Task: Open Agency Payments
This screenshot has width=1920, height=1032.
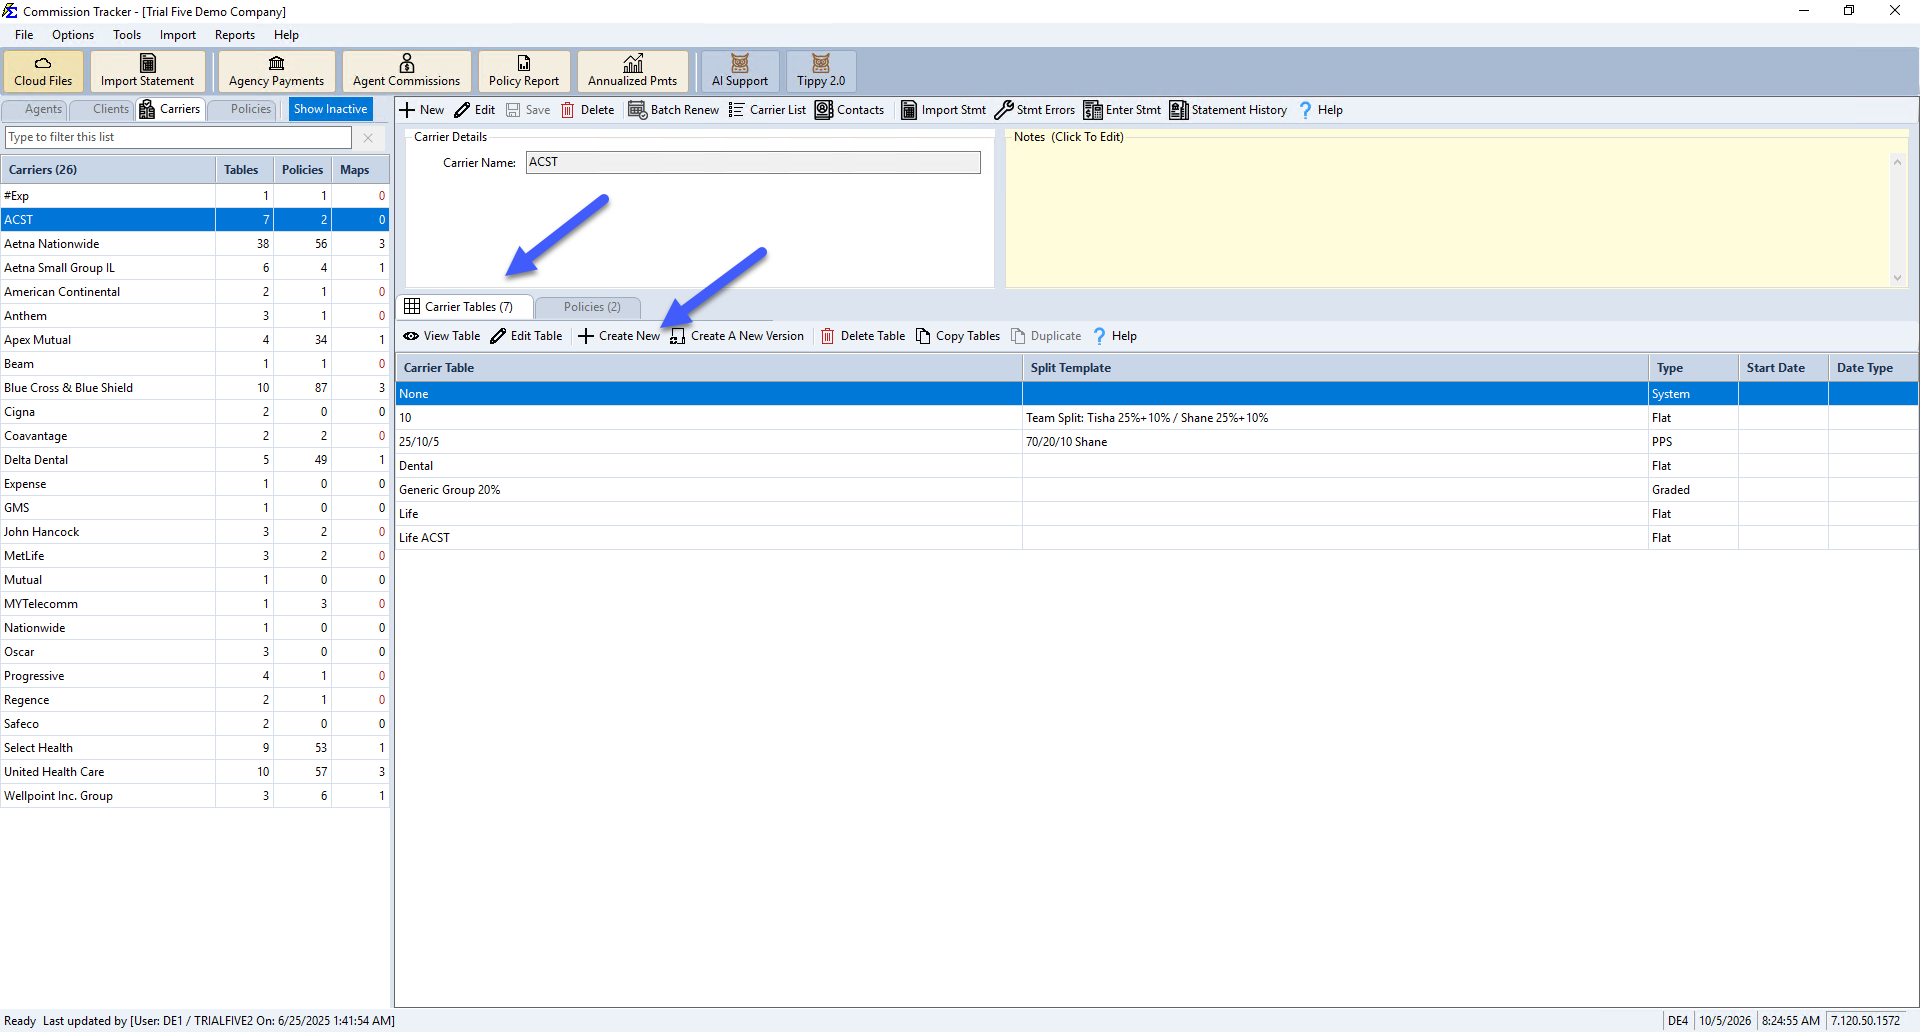Action: pos(276,71)
